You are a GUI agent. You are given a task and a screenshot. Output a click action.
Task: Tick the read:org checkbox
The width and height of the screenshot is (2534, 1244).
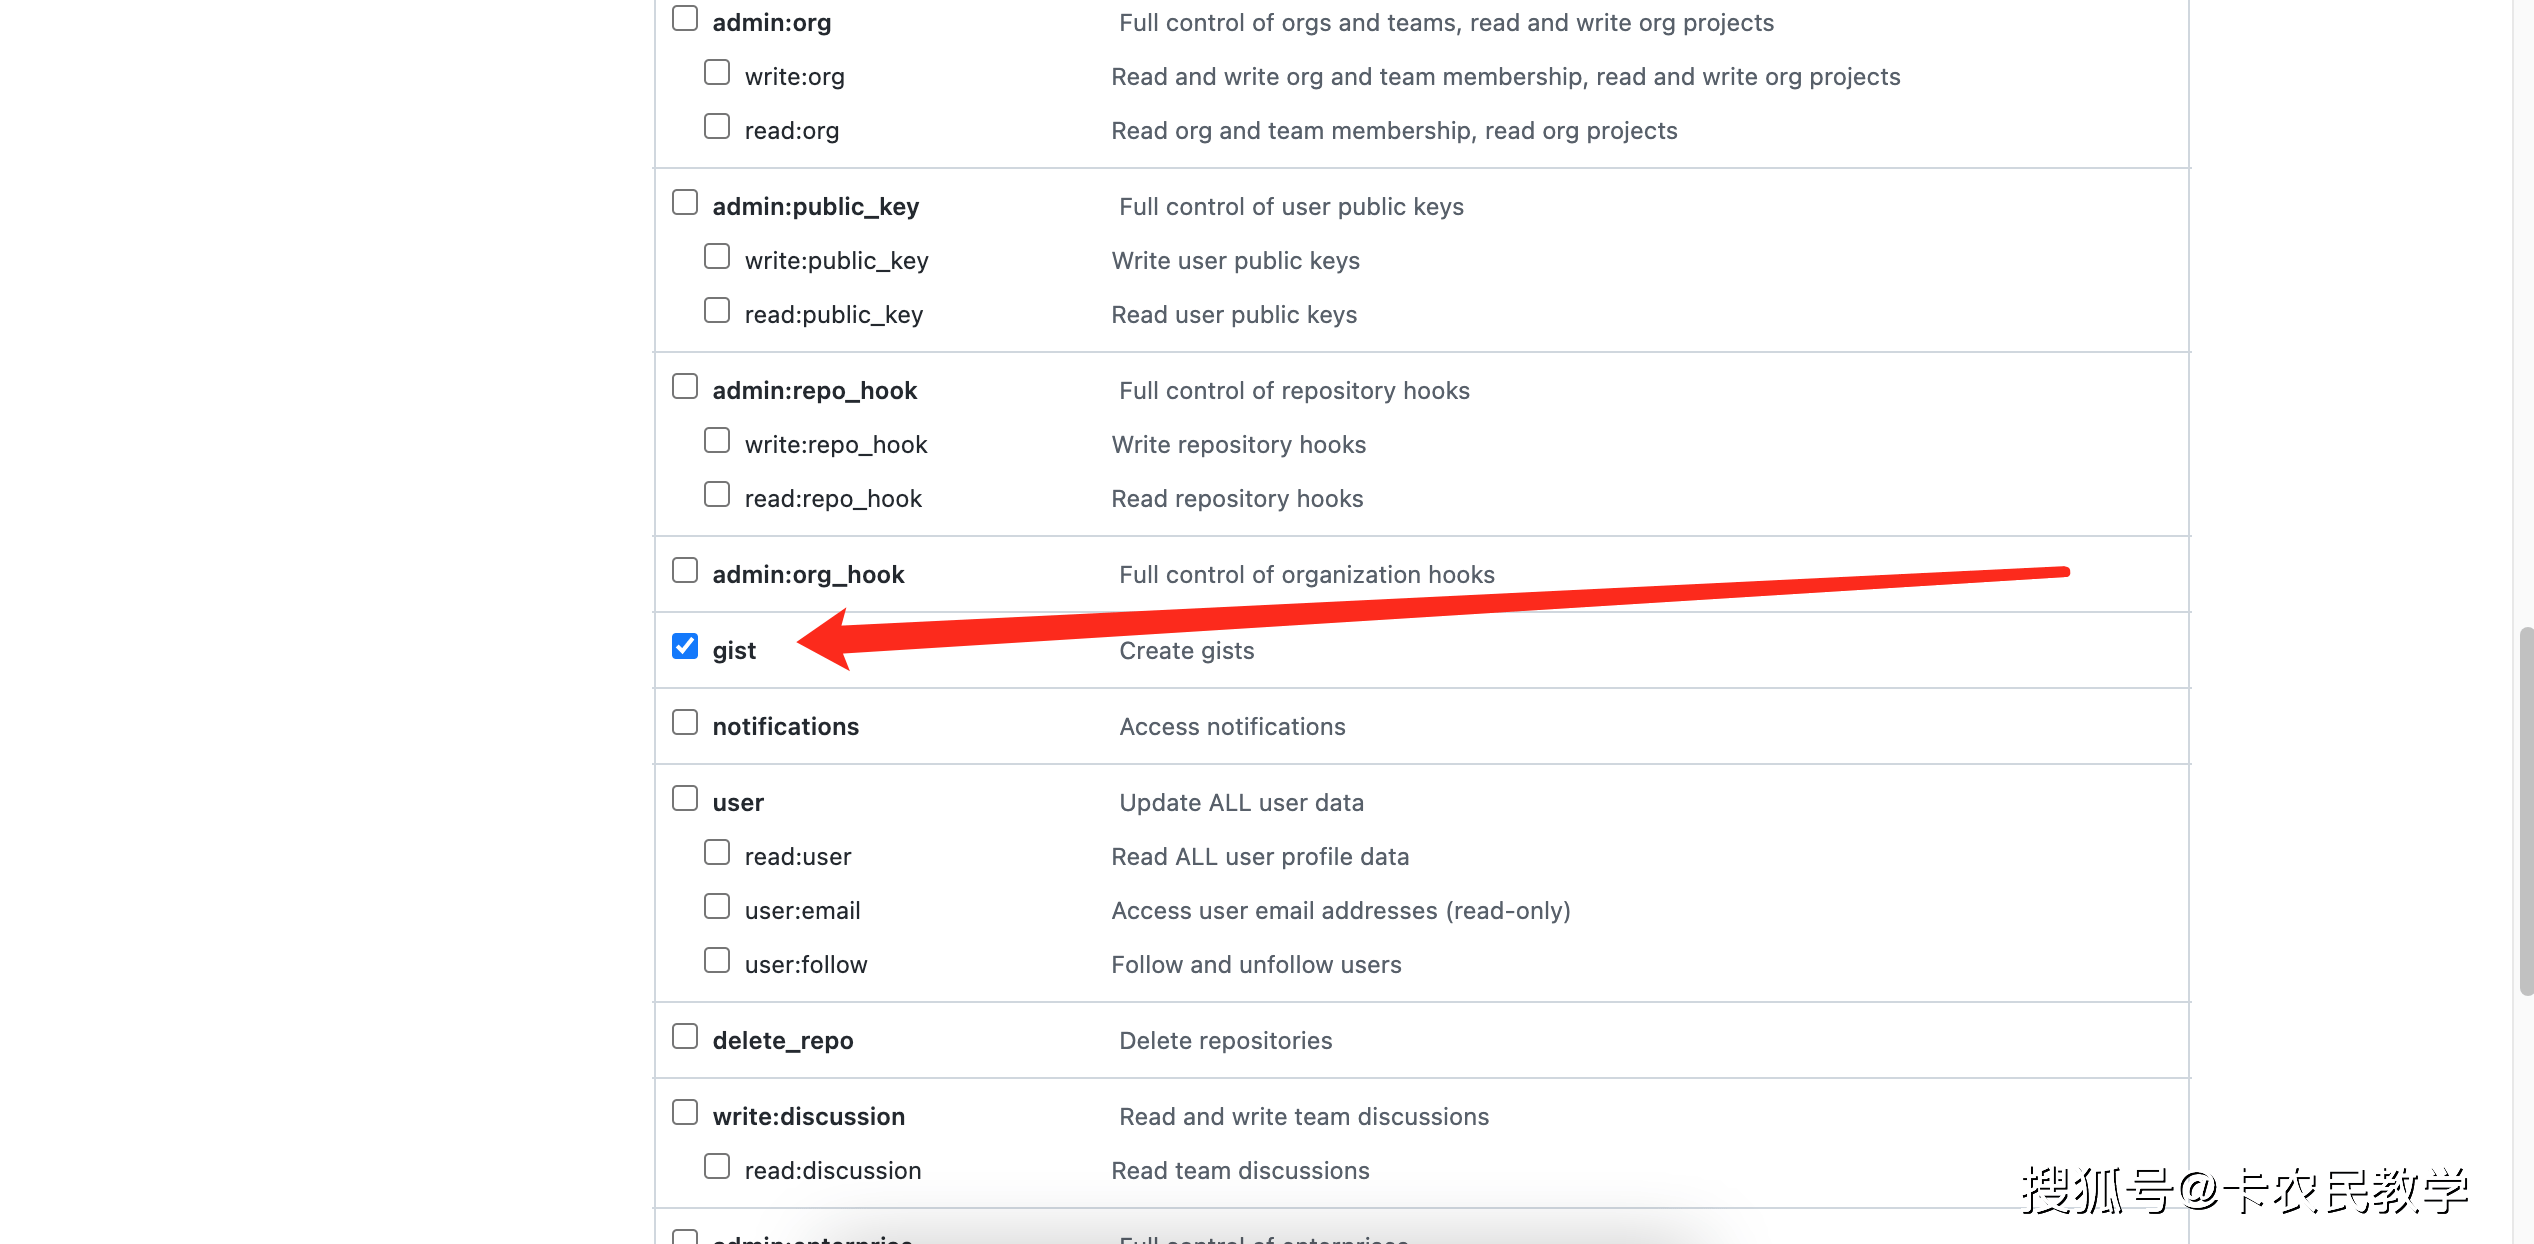coord(717,126)
